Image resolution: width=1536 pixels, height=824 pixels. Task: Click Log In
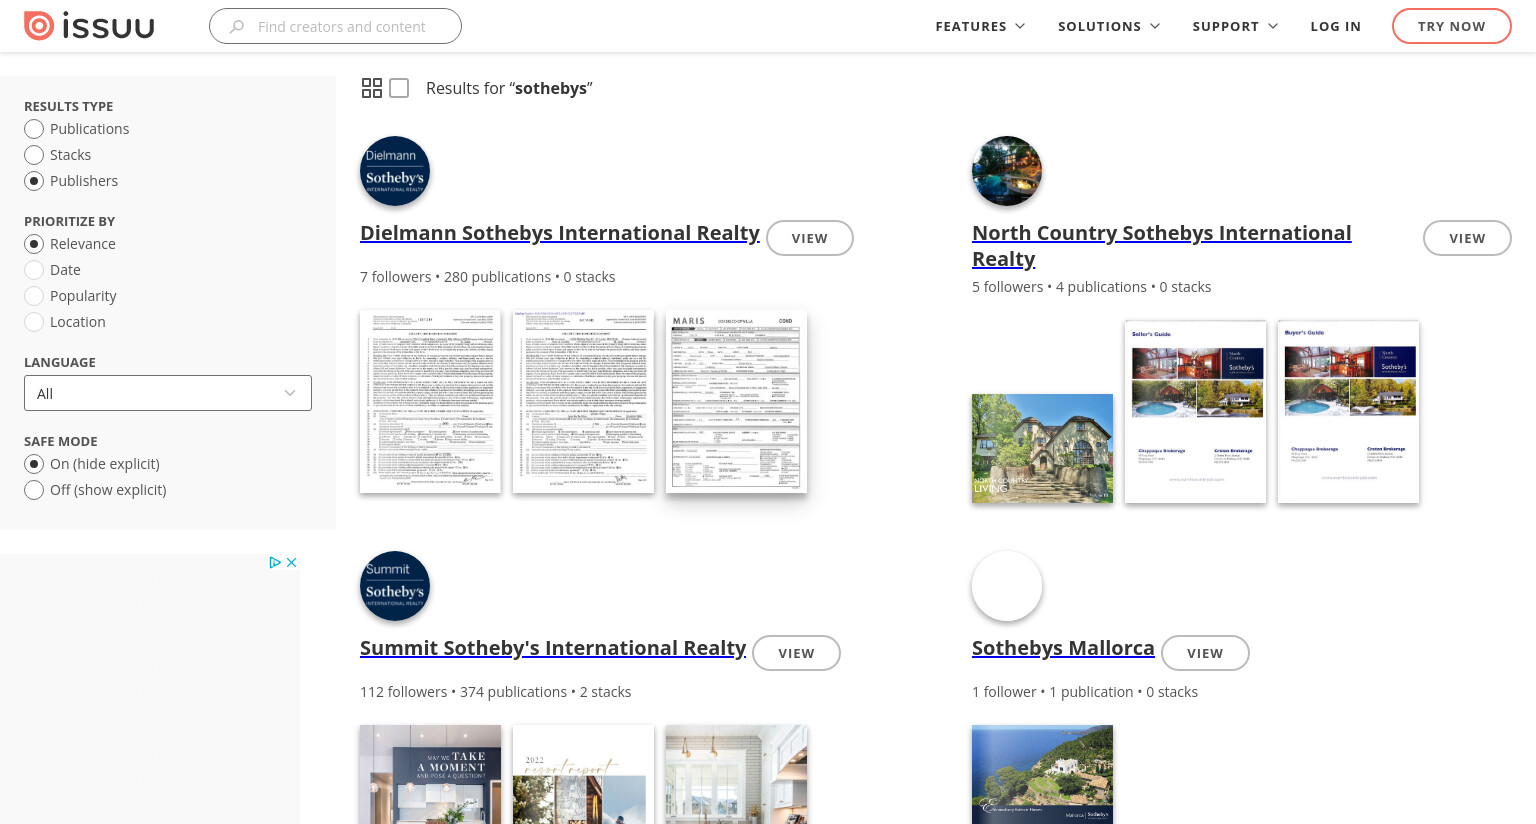pyautogui.click(x=1336, y=26)
